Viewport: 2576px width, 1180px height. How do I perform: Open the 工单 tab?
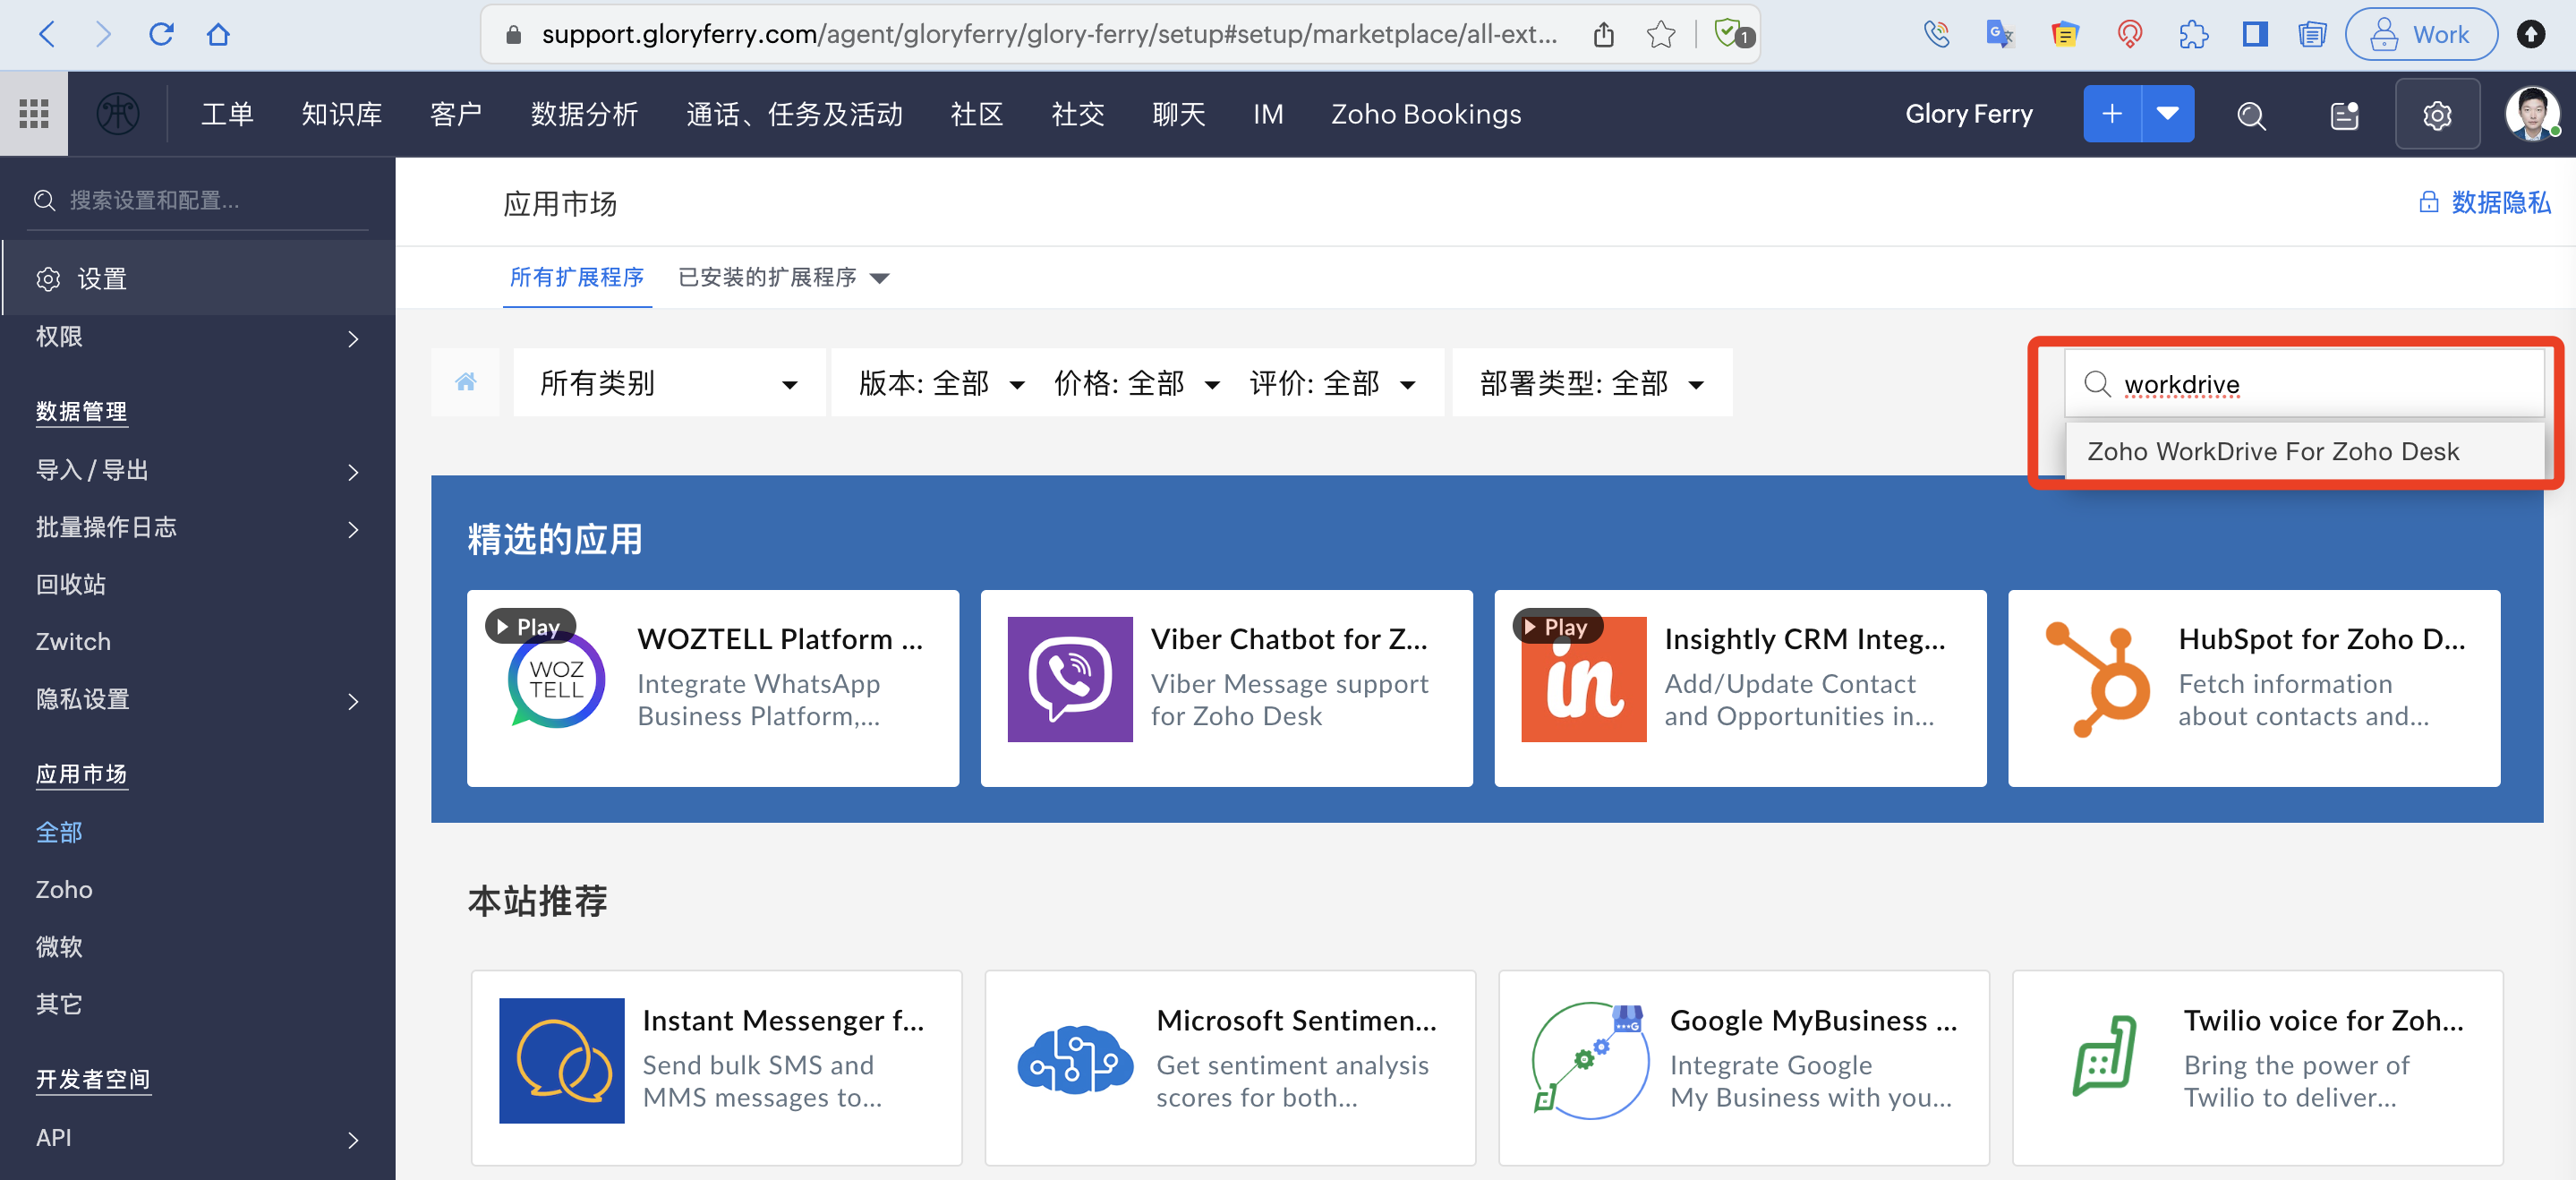(x=227, y=114)
